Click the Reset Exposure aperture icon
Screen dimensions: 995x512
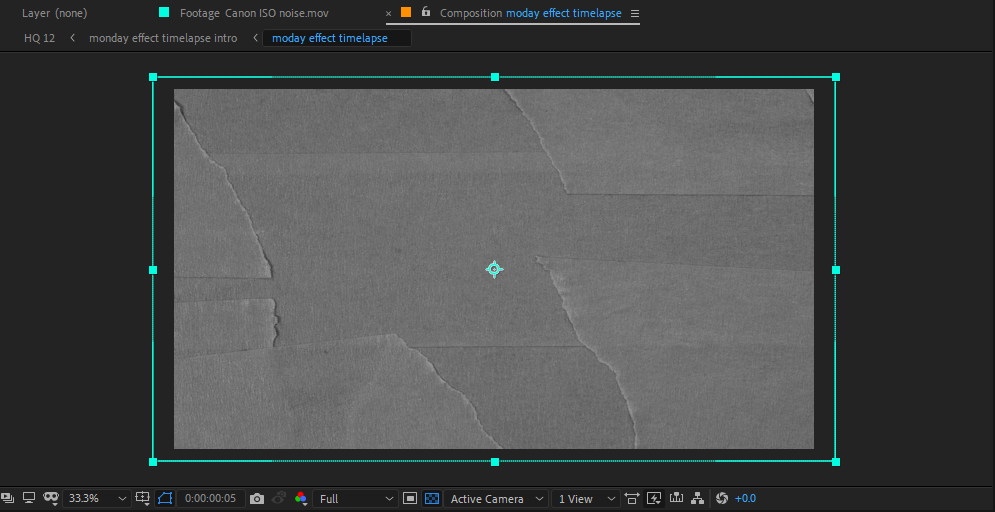(722, 499)
